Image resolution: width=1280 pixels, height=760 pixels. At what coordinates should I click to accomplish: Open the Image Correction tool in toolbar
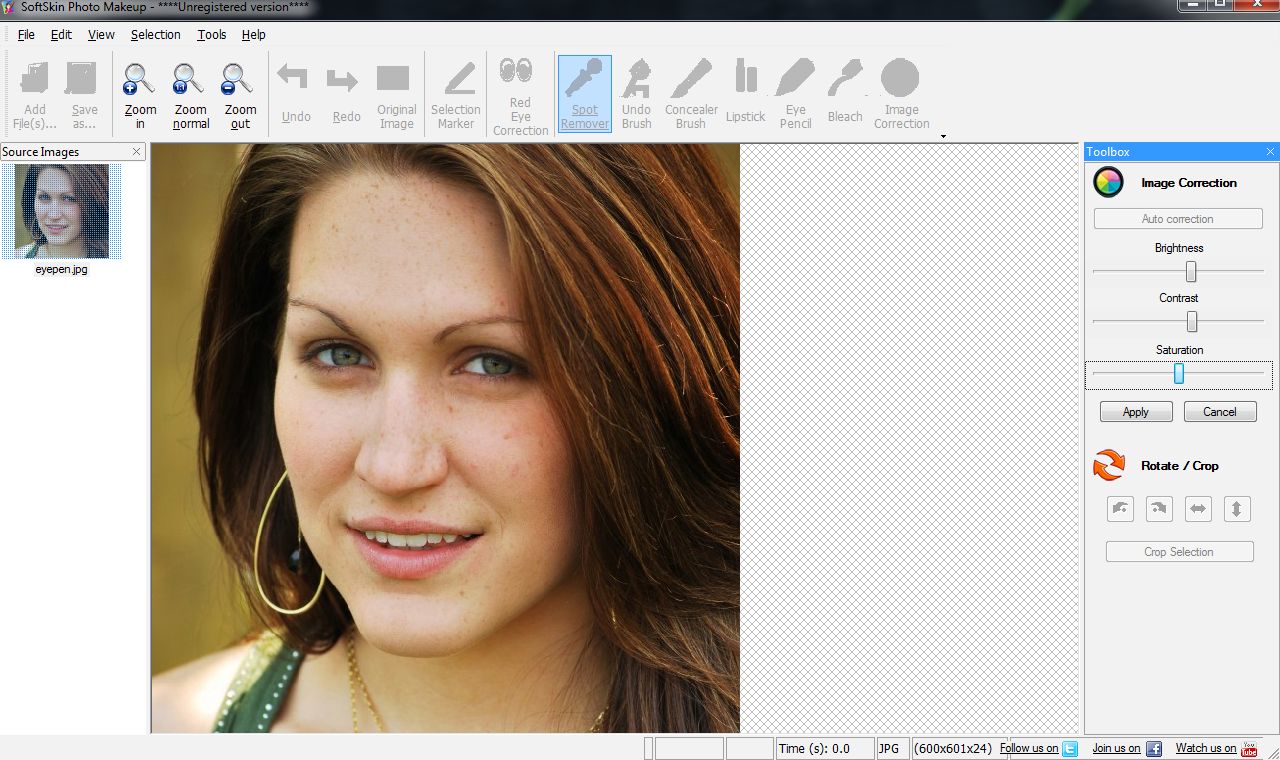pos(901,95)
